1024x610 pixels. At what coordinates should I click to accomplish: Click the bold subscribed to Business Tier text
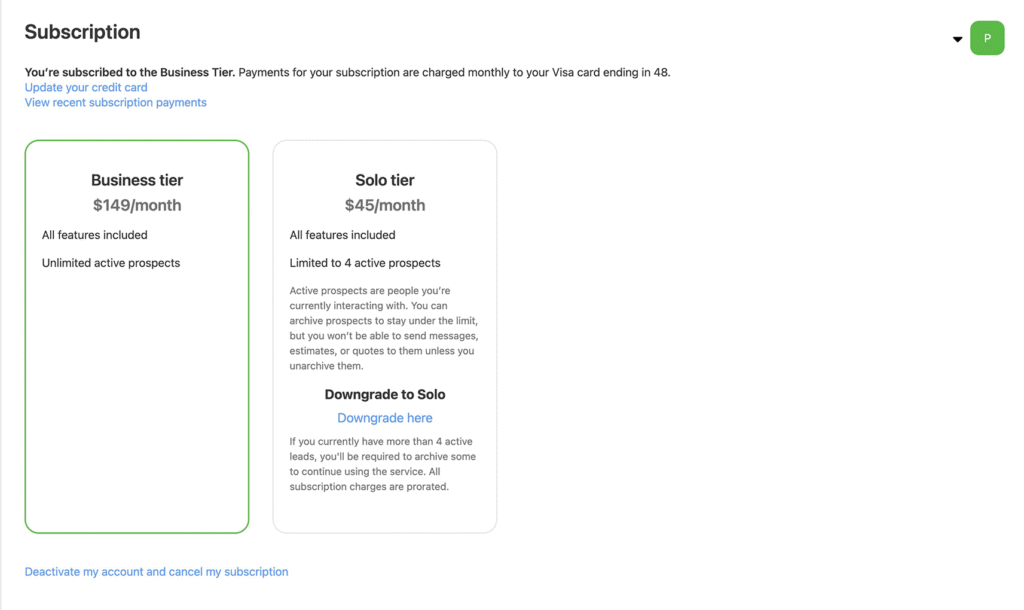point(130,72)
